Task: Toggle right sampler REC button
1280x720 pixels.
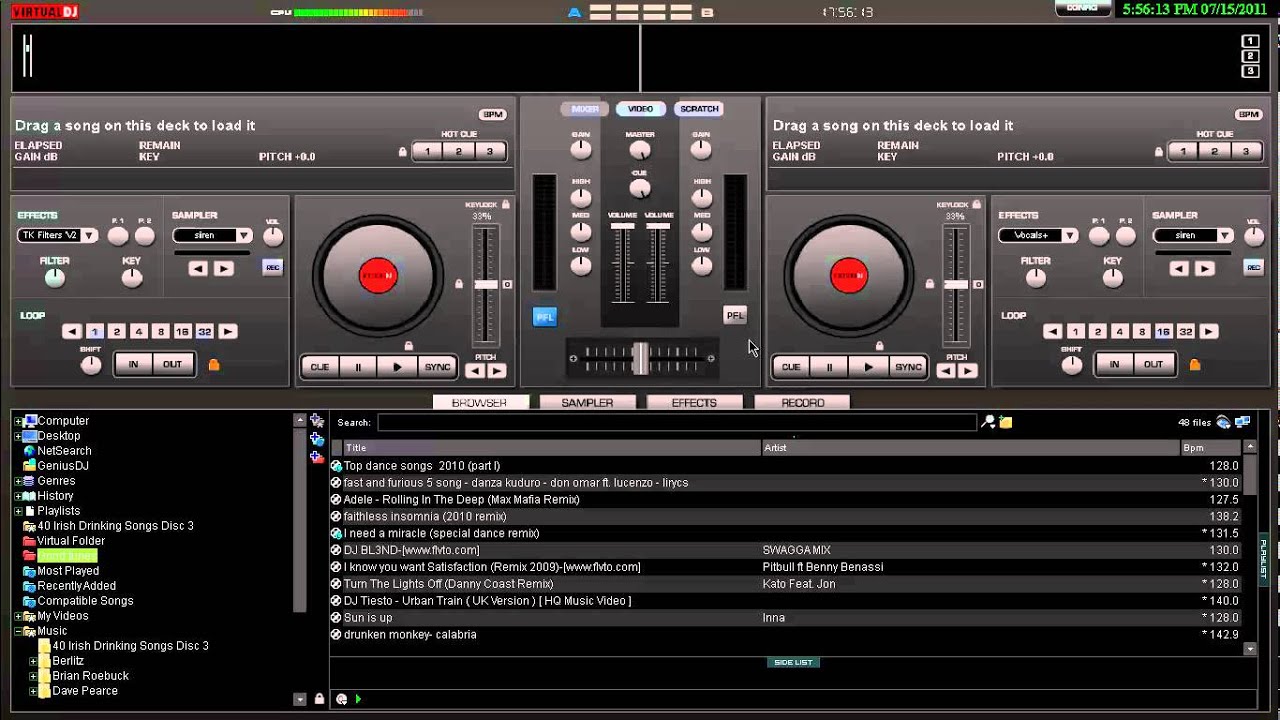Action: click(1253, 267)
